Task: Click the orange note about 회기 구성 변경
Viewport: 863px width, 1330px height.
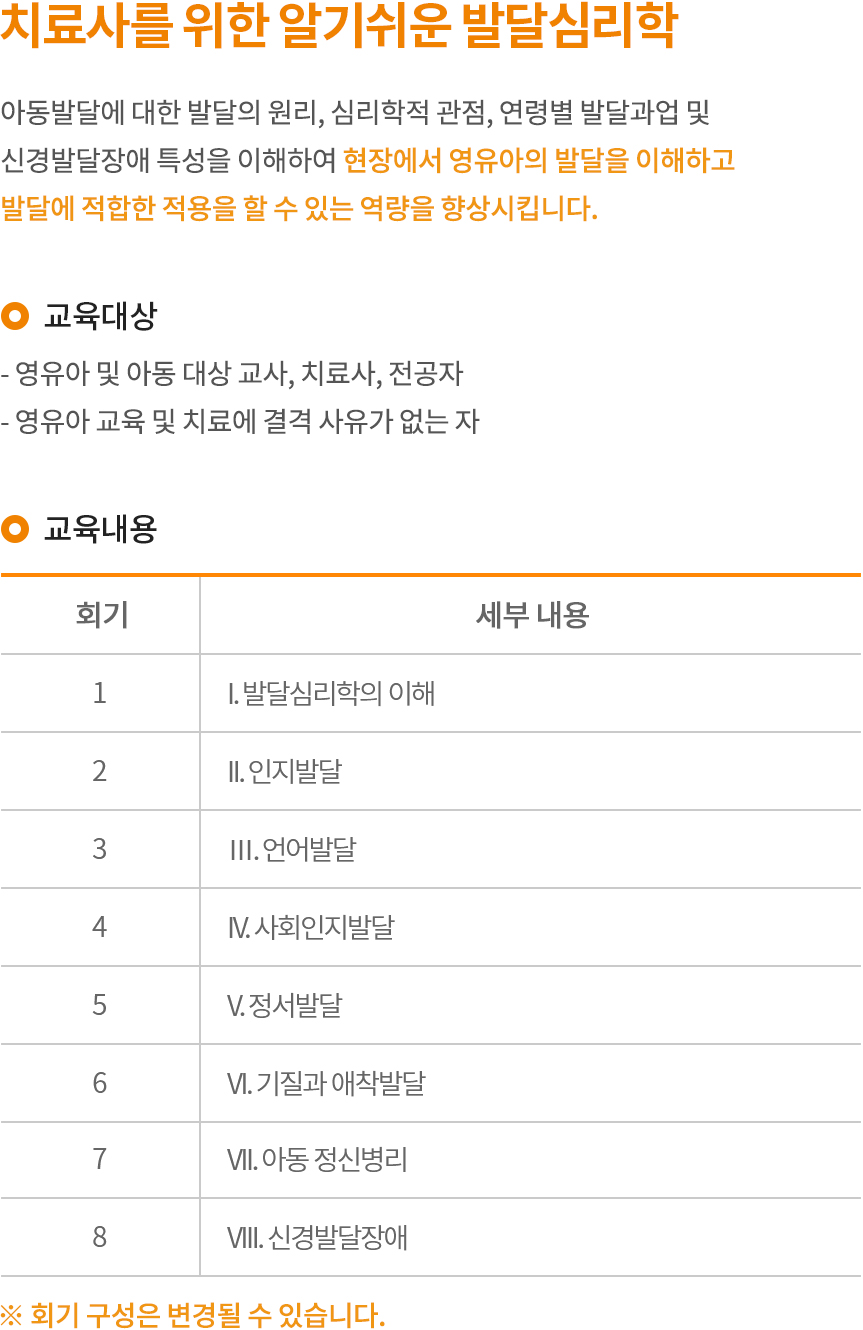Action: pos(193,1314)
